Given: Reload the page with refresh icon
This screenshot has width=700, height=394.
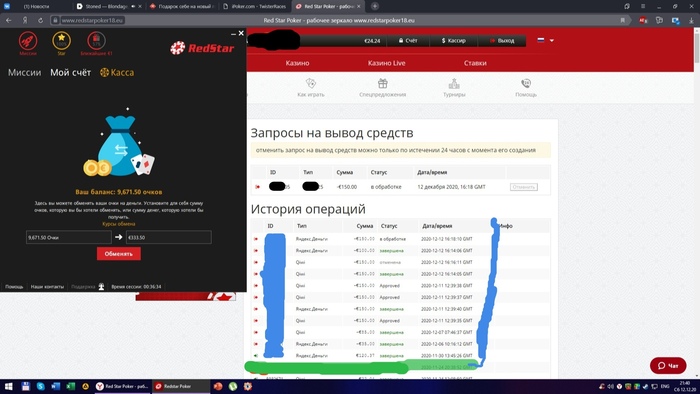Looking at the screenshot, I should coord(40,20).
